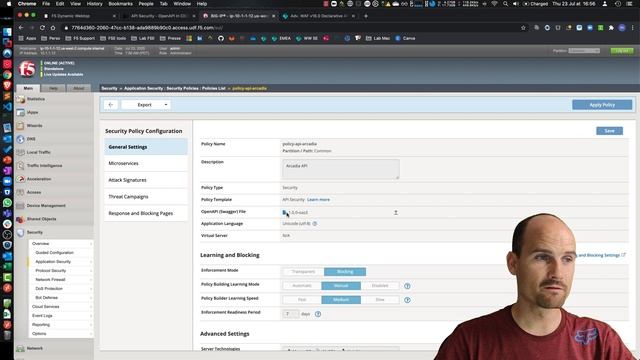
Task: Open the Bookmarks menu in the menu bar
Action: pos(120,4)
